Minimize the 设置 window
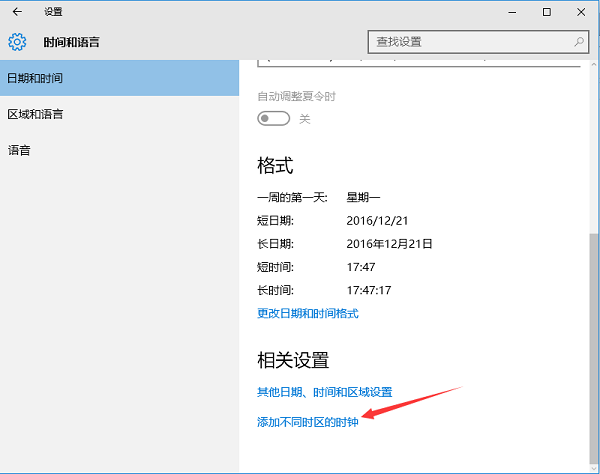Image resolution: width=600 pixels, height=474 pixels. [x=512, y=12]
